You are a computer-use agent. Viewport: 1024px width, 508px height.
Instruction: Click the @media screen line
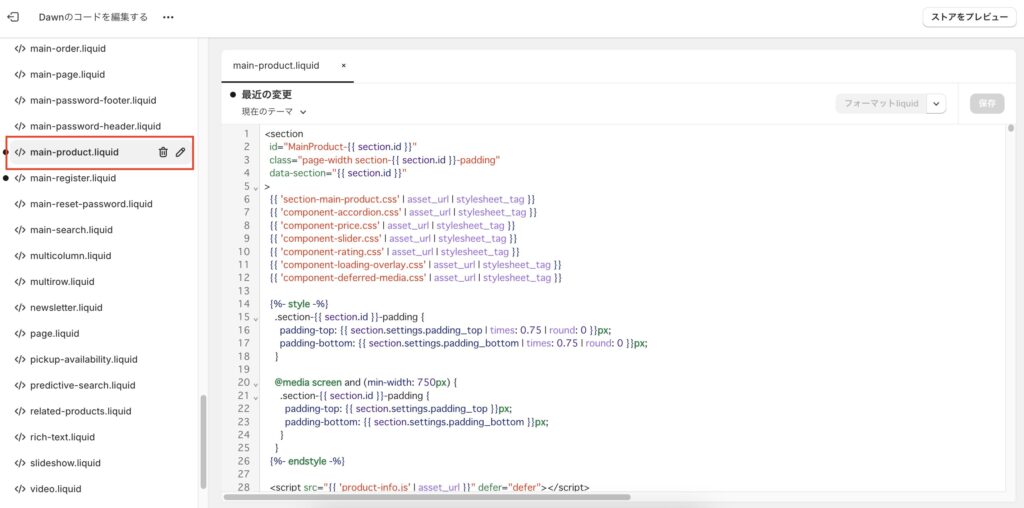pyautogui.click(x=366, y=382)
